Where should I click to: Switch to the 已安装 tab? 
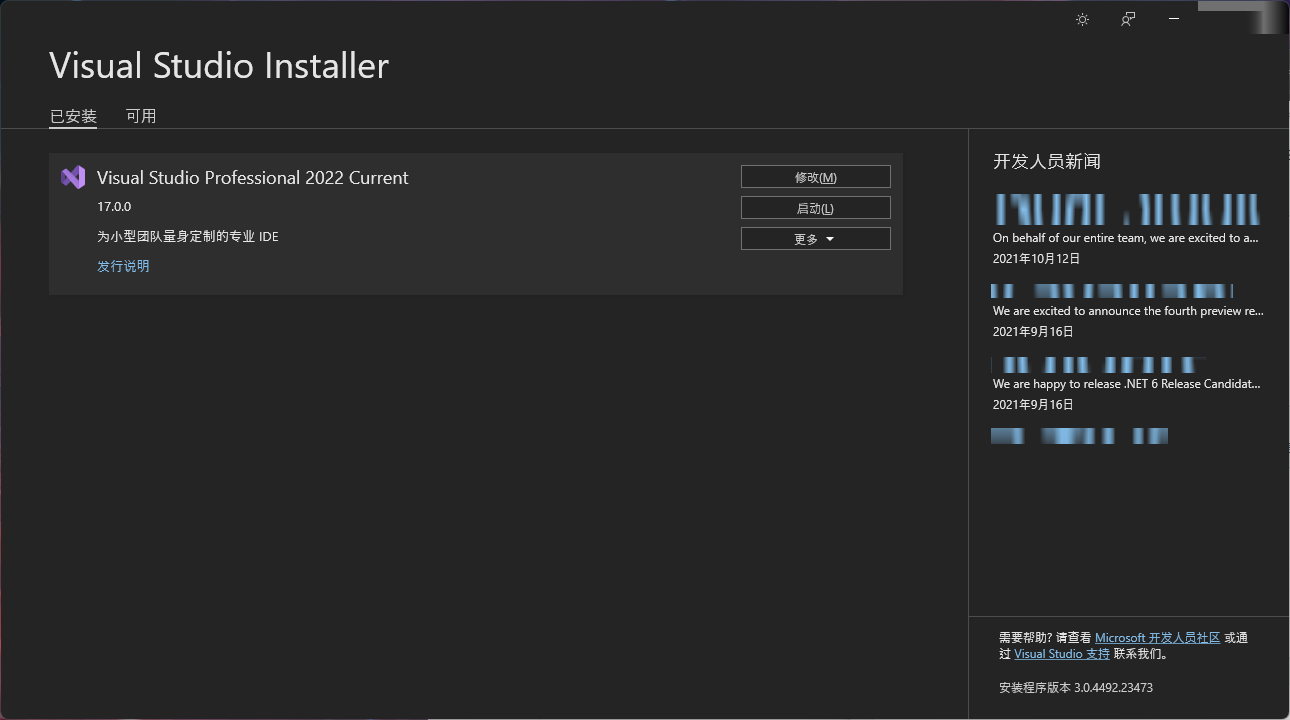point(73,116)
